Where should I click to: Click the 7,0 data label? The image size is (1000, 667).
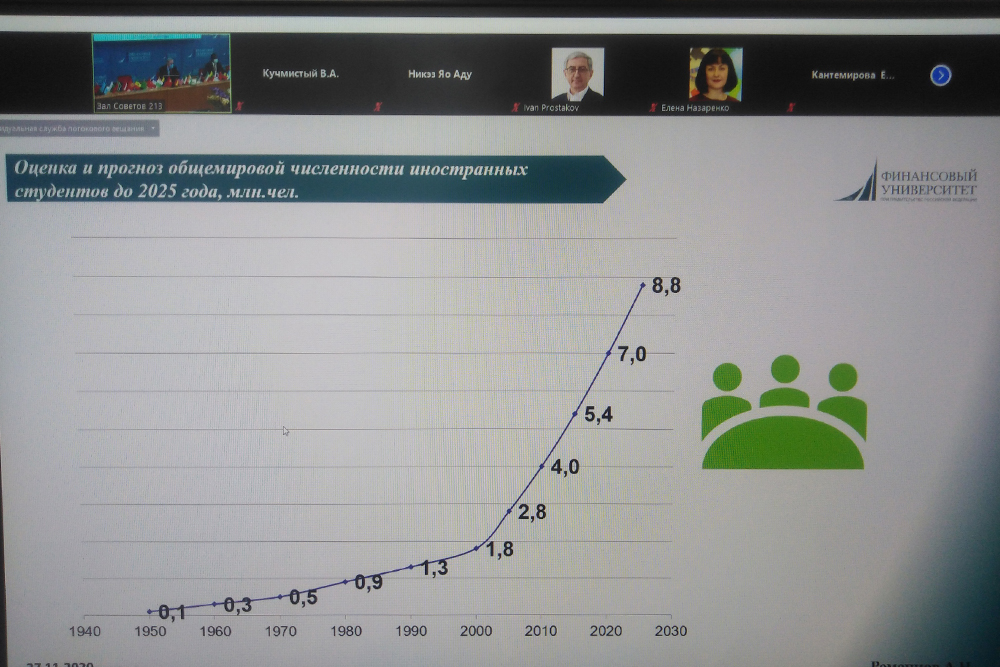632,354
